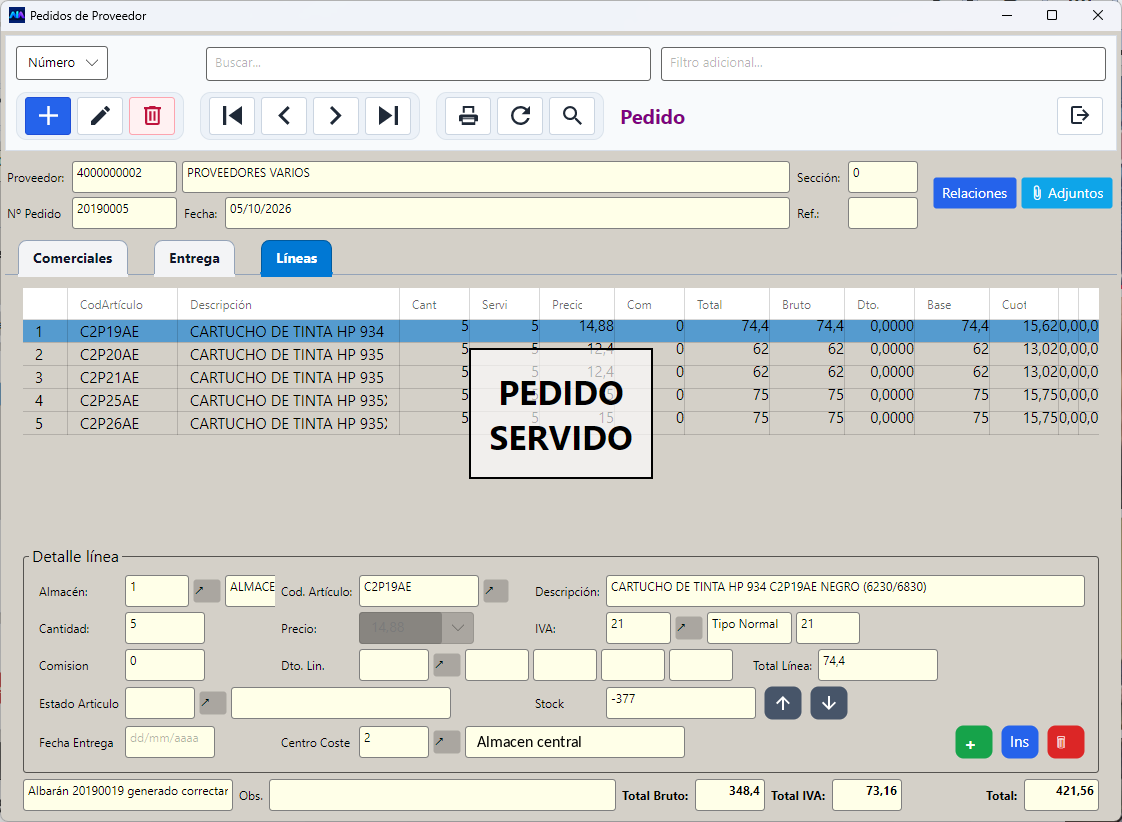Click PROVEEDORES VARIOS supplier name field
The image size is (1122, 822).
click(486, 177)
